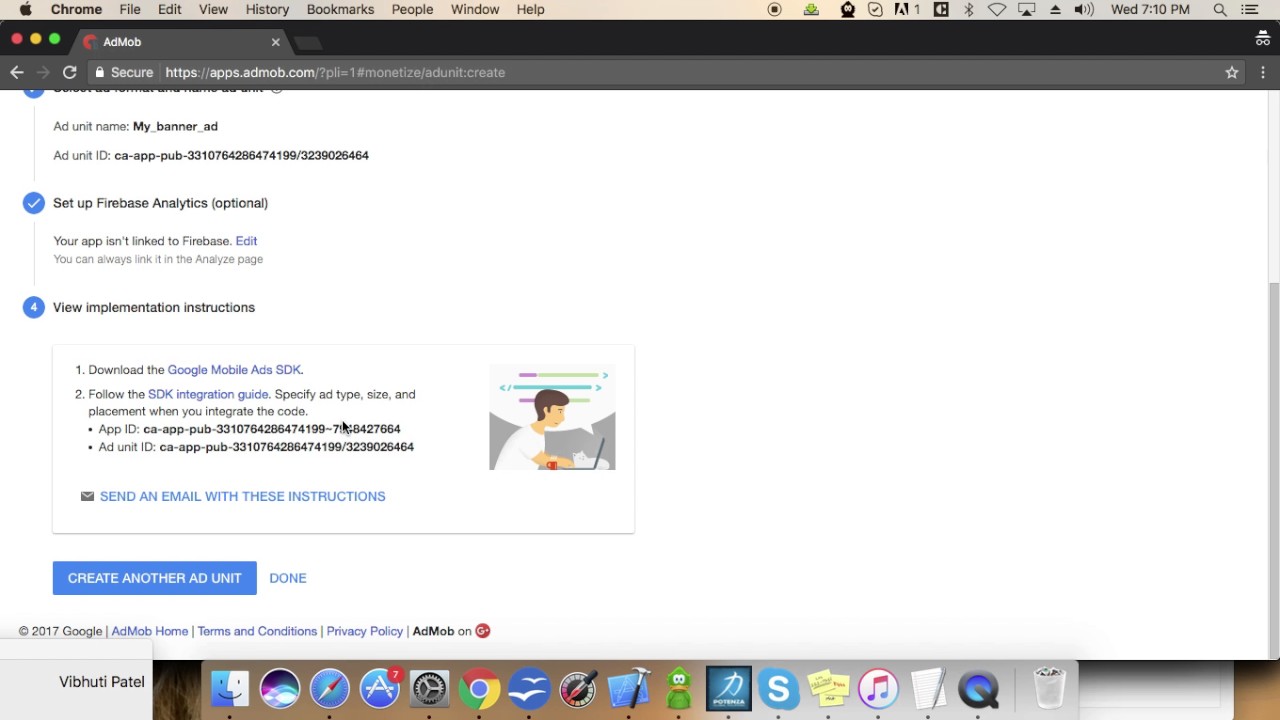Screen dimensions: 1280x720
Task: Open the Chrome application menu
Action: tap(76, 10)
